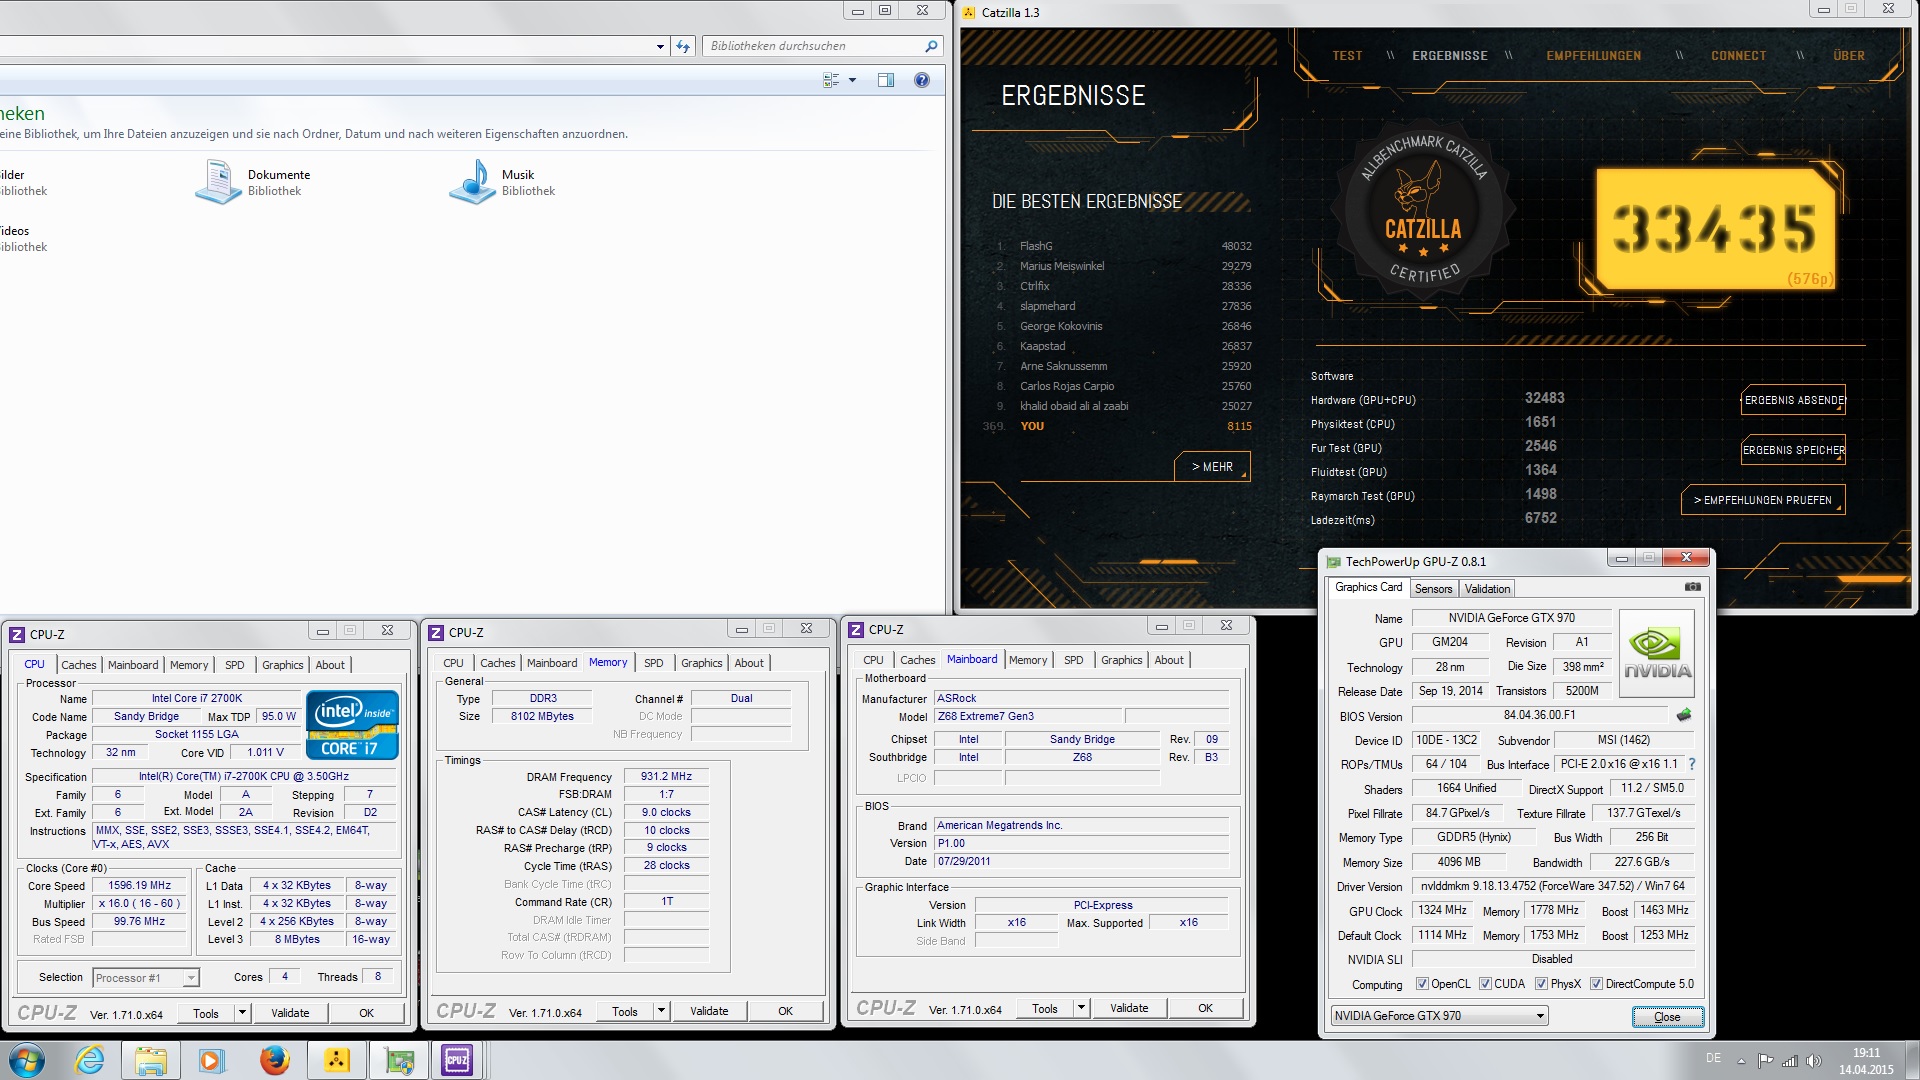This screenshot has width=1920, height=1080.
Task: Open the Action Center flag icon
Action: [1766, 1061]
